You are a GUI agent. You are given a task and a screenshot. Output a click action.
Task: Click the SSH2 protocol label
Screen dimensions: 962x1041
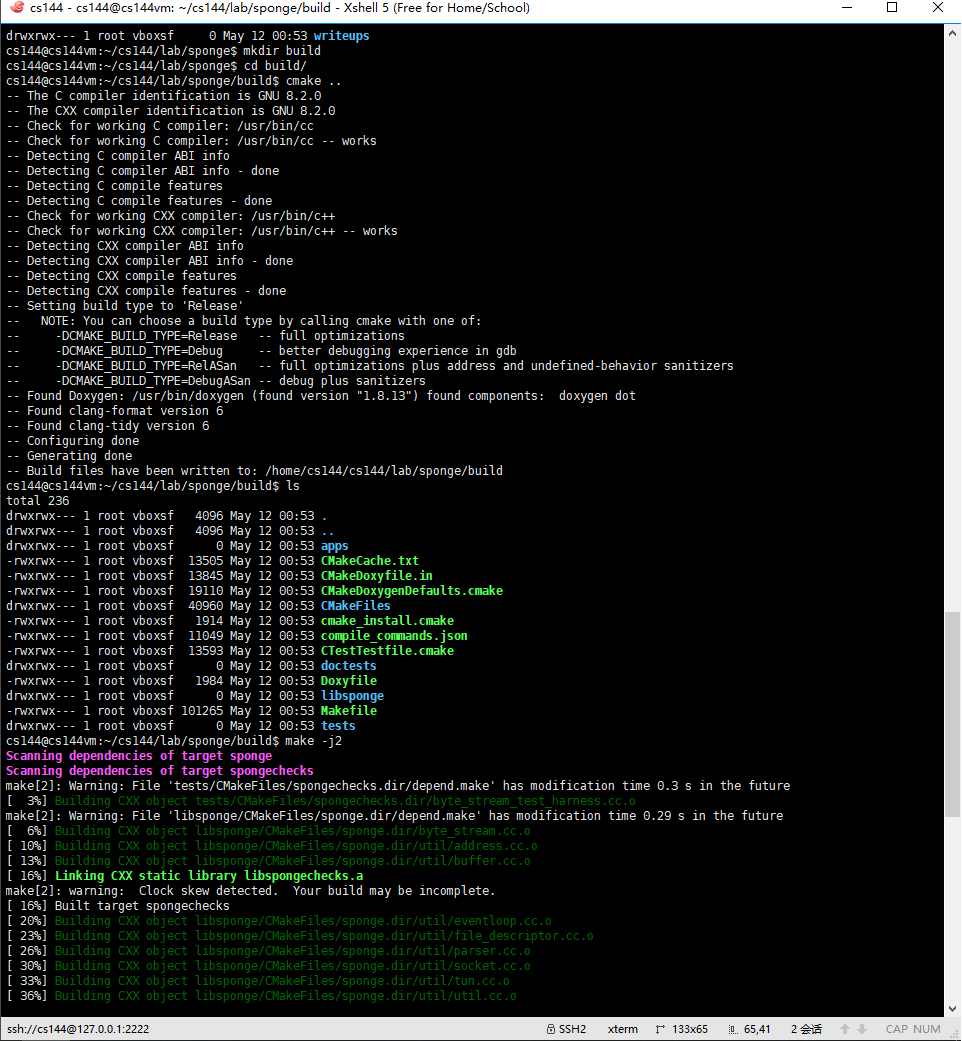572,1029
